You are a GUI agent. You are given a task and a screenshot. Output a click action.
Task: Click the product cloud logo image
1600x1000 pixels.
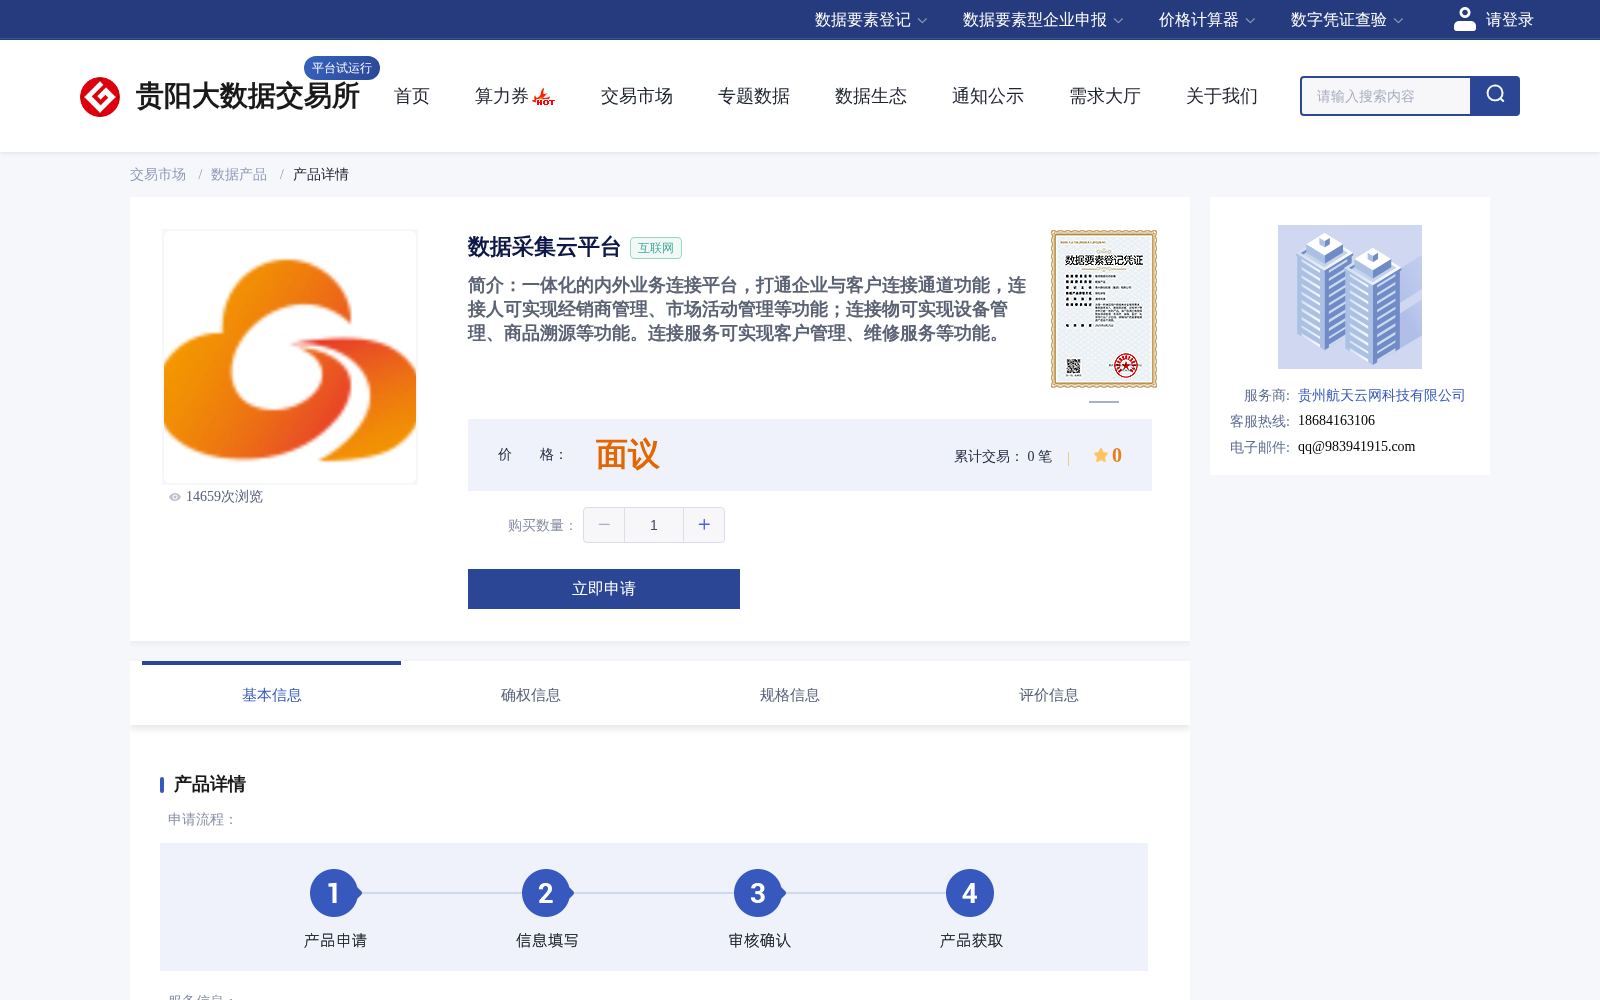[x=290, y=357]
